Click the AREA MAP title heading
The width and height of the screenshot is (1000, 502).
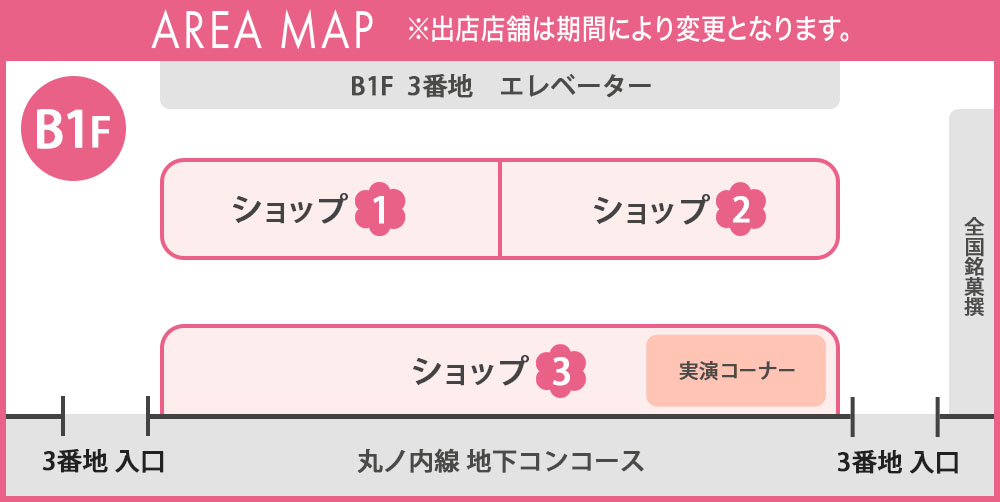point(263,31)
